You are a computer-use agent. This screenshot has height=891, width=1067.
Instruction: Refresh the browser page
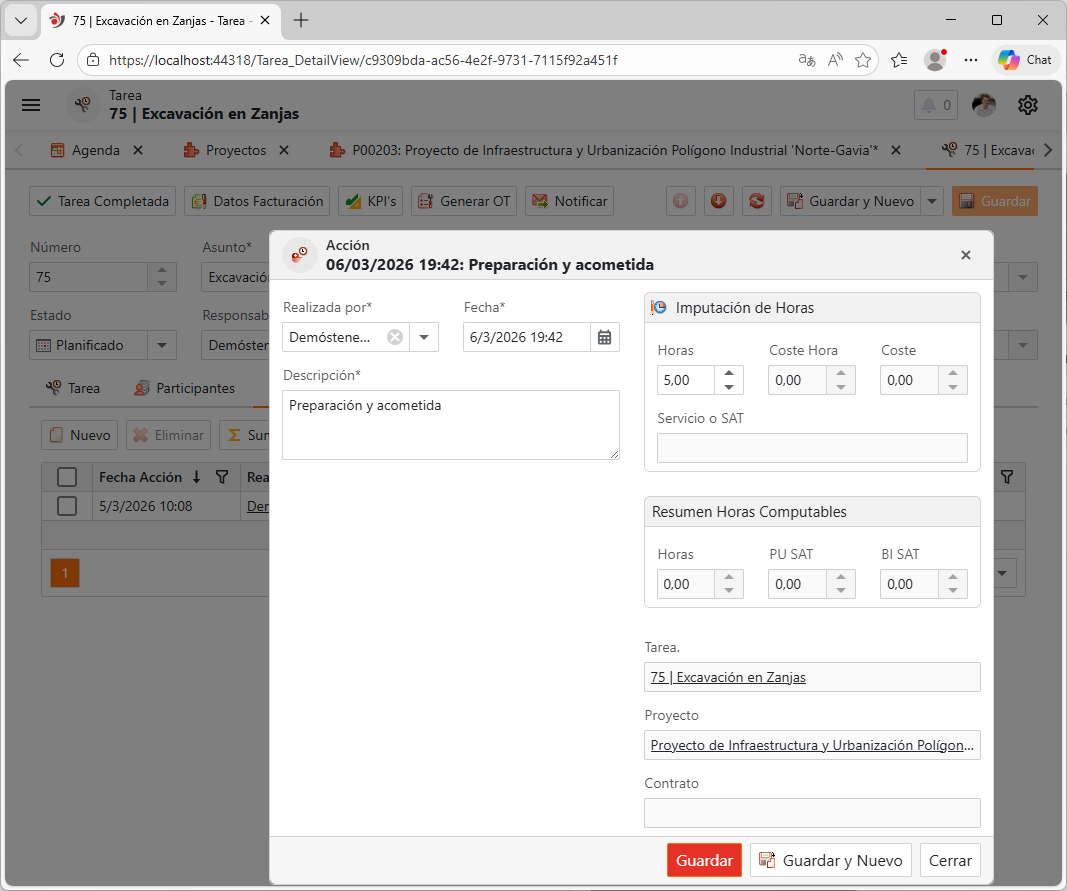point(57,60)
